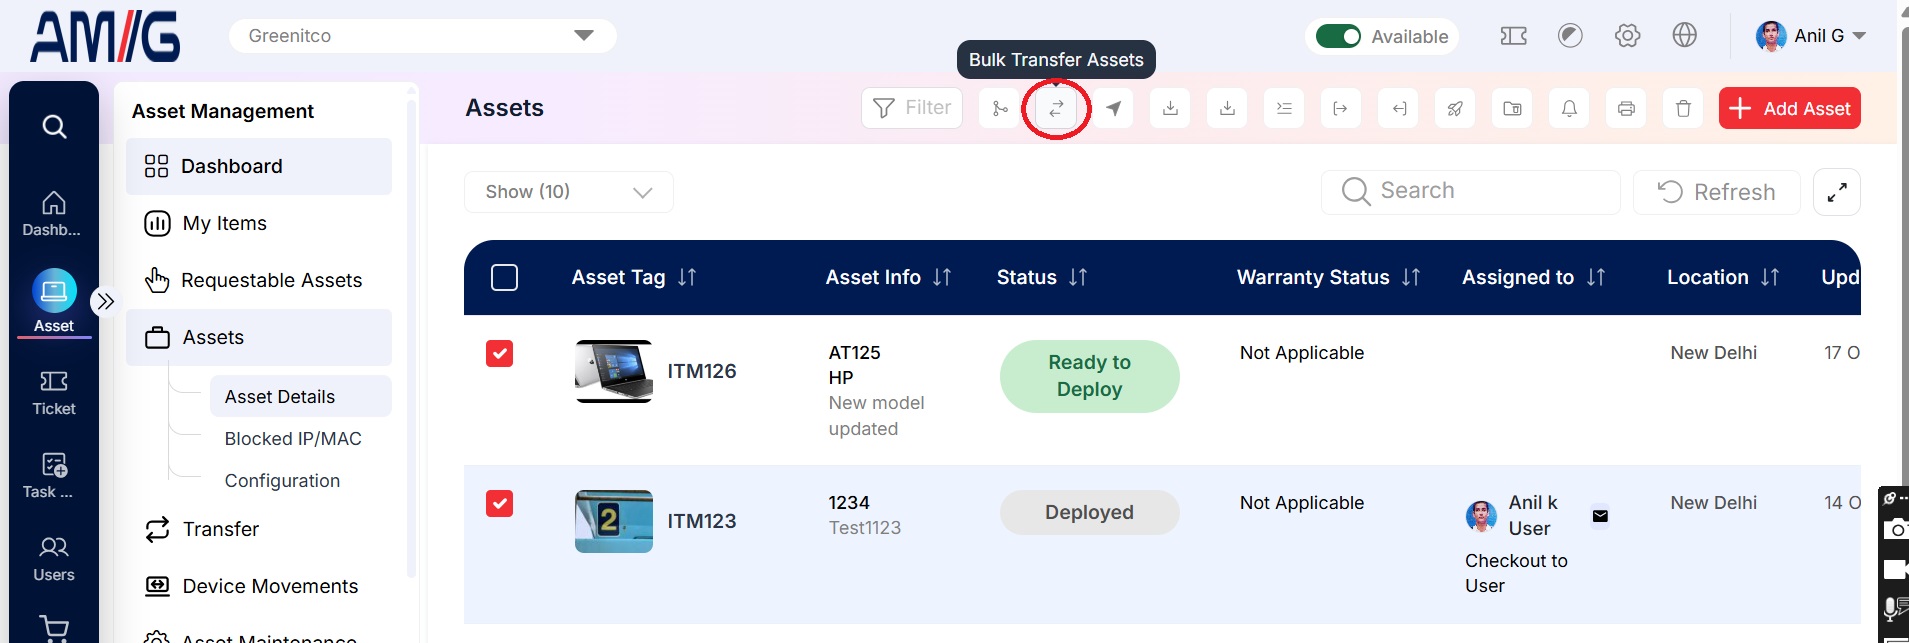Click the branch/merge icon next to Filter

(x=999, y=108)
